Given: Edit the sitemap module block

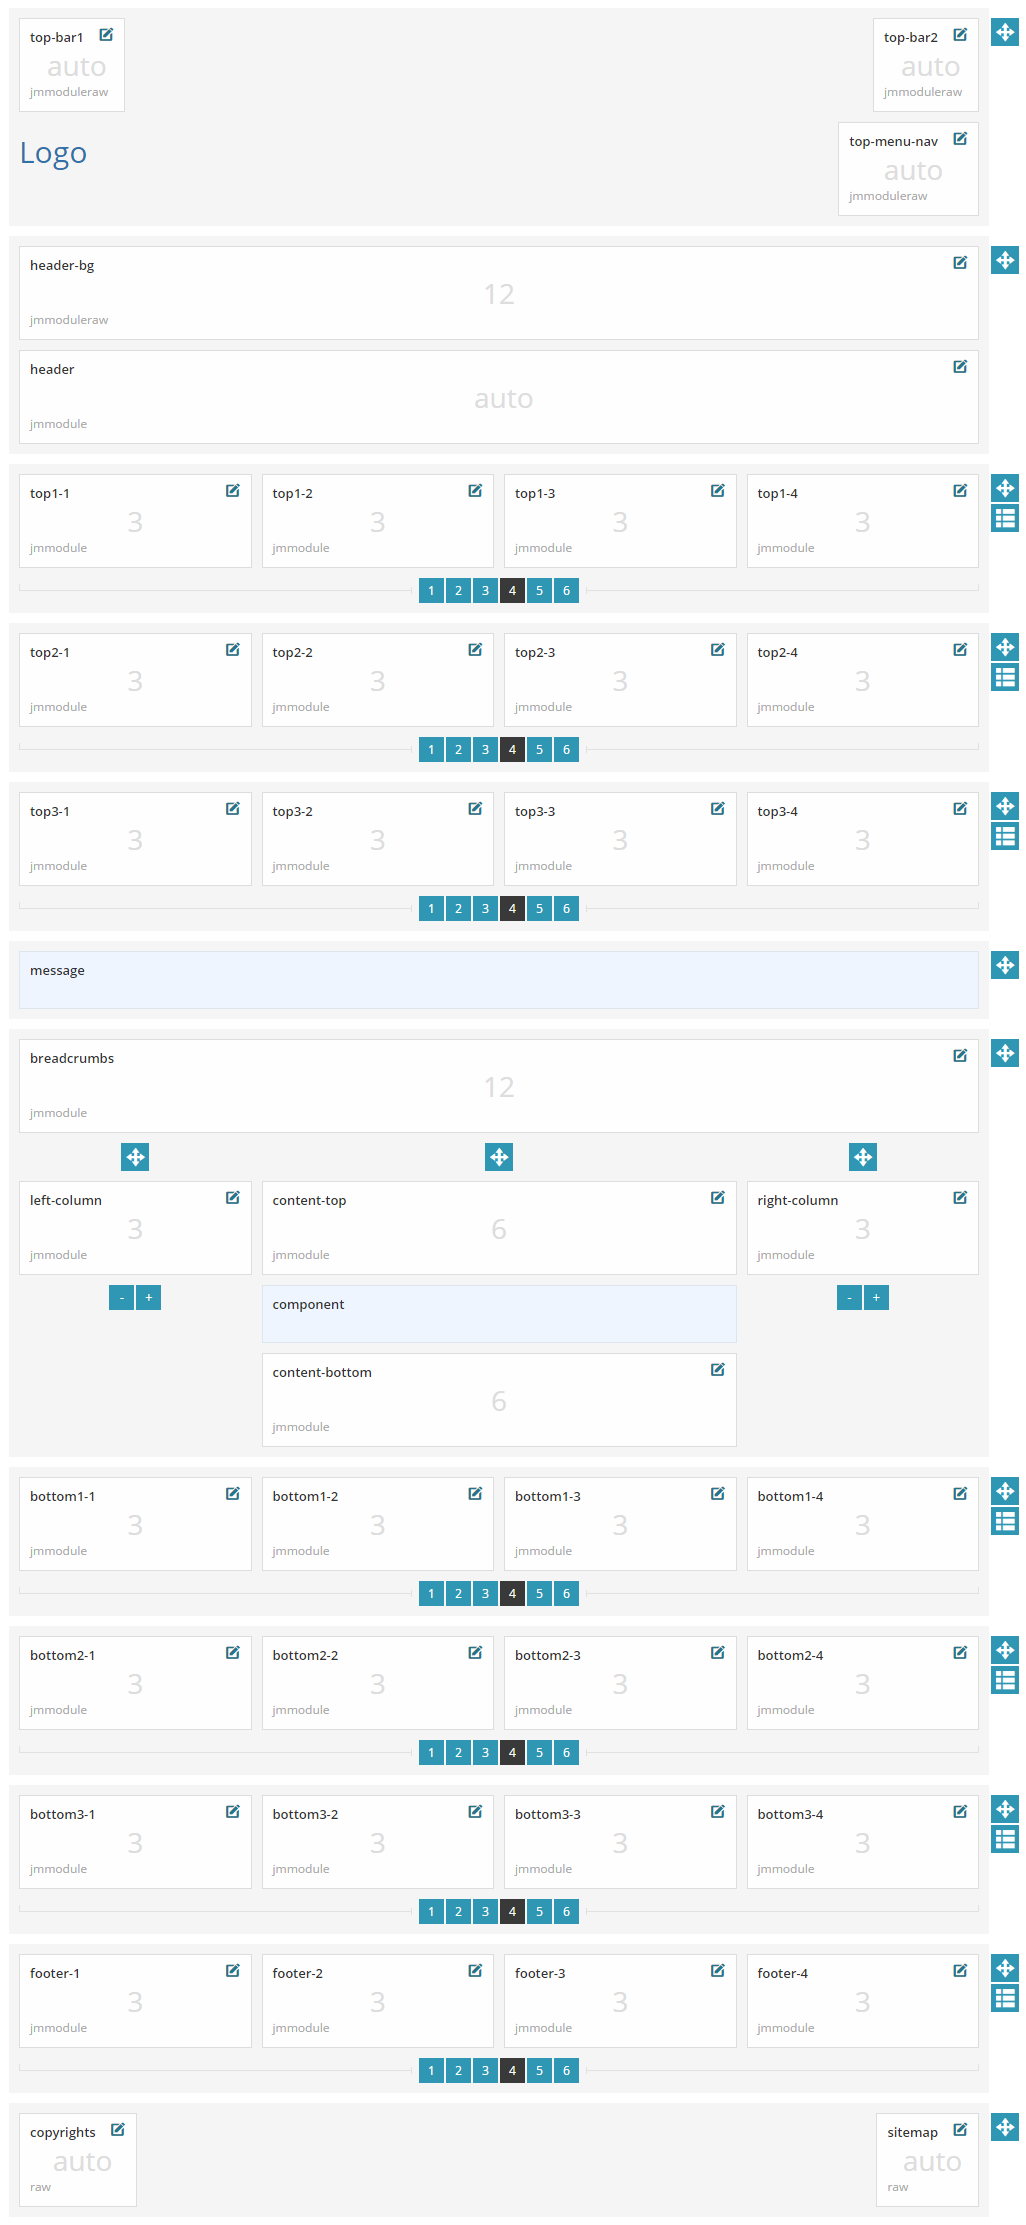Looking at the screenshot, I should click(960, 2130).
